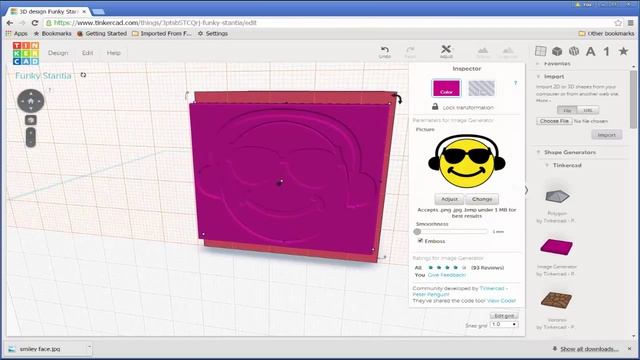Open the smiley face.jpg download menu arrow

89,348
